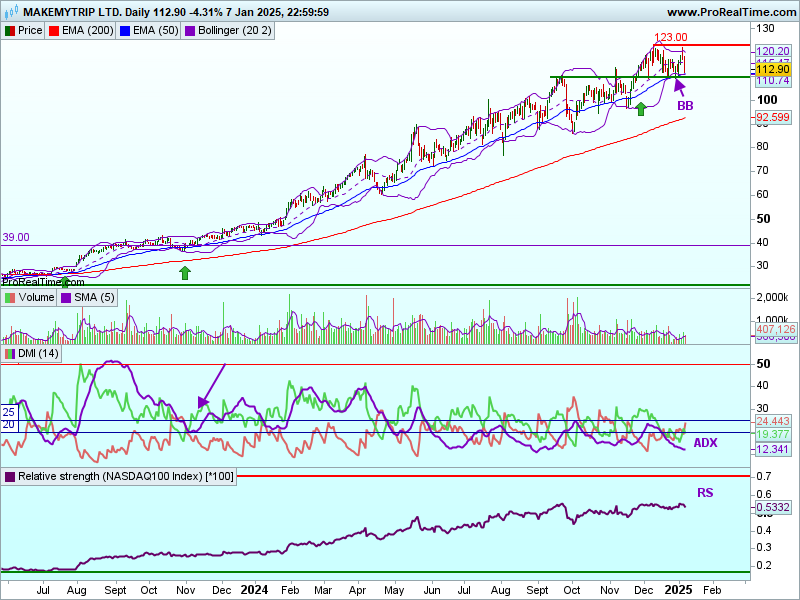Screen dimensions: 800x600
Task: Click the 123.00 resistance price label
Action: 671,37
